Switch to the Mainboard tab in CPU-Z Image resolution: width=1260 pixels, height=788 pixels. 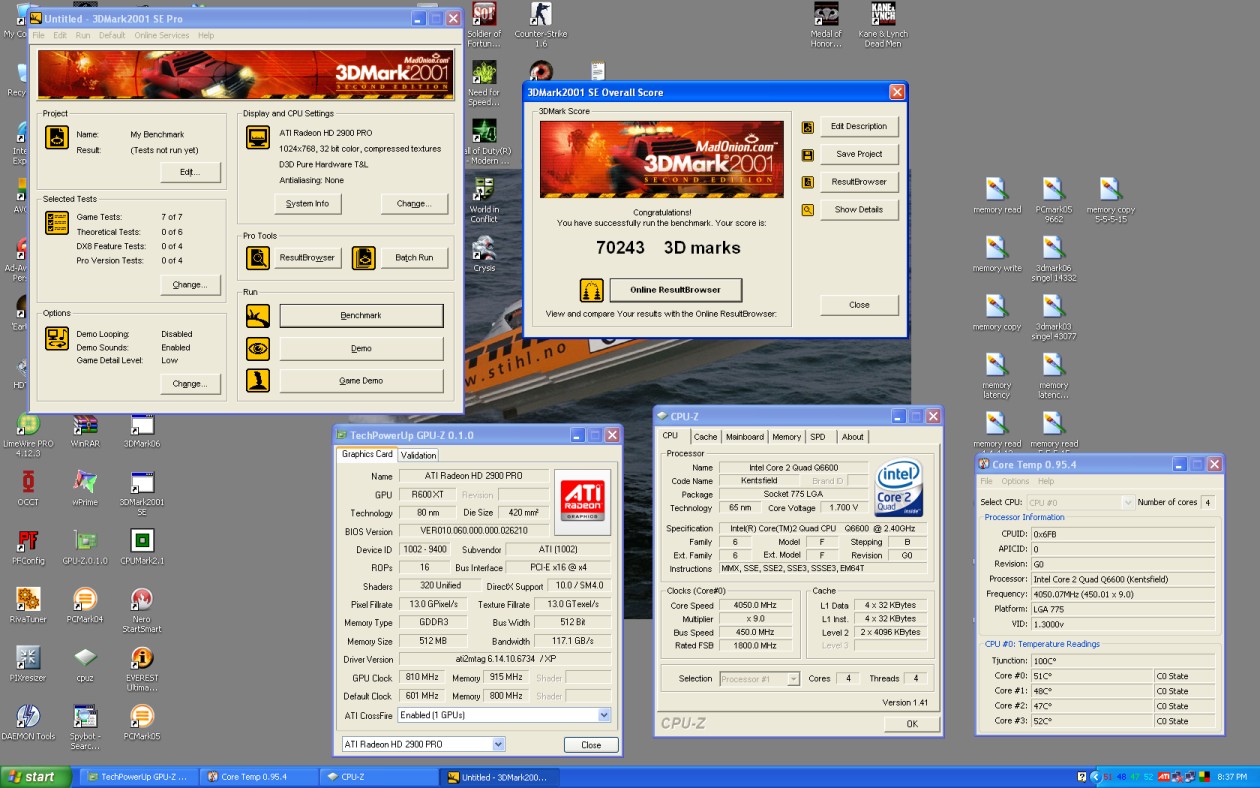click(x=745, y=437)
